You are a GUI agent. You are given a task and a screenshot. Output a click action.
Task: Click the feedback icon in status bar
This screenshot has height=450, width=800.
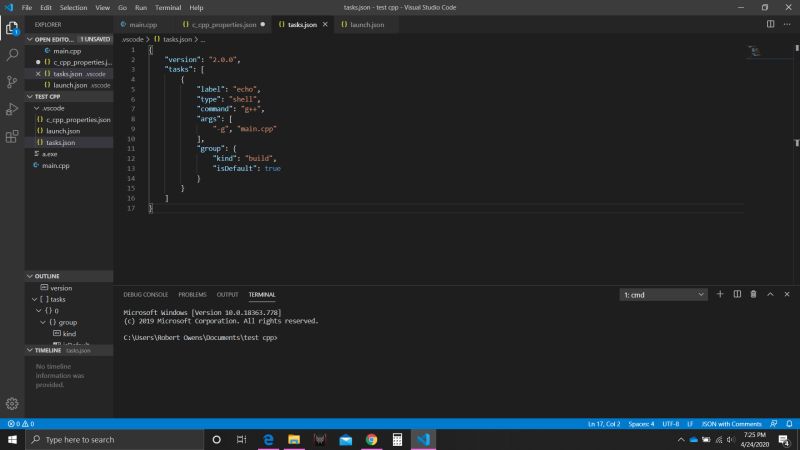(774, 424)
